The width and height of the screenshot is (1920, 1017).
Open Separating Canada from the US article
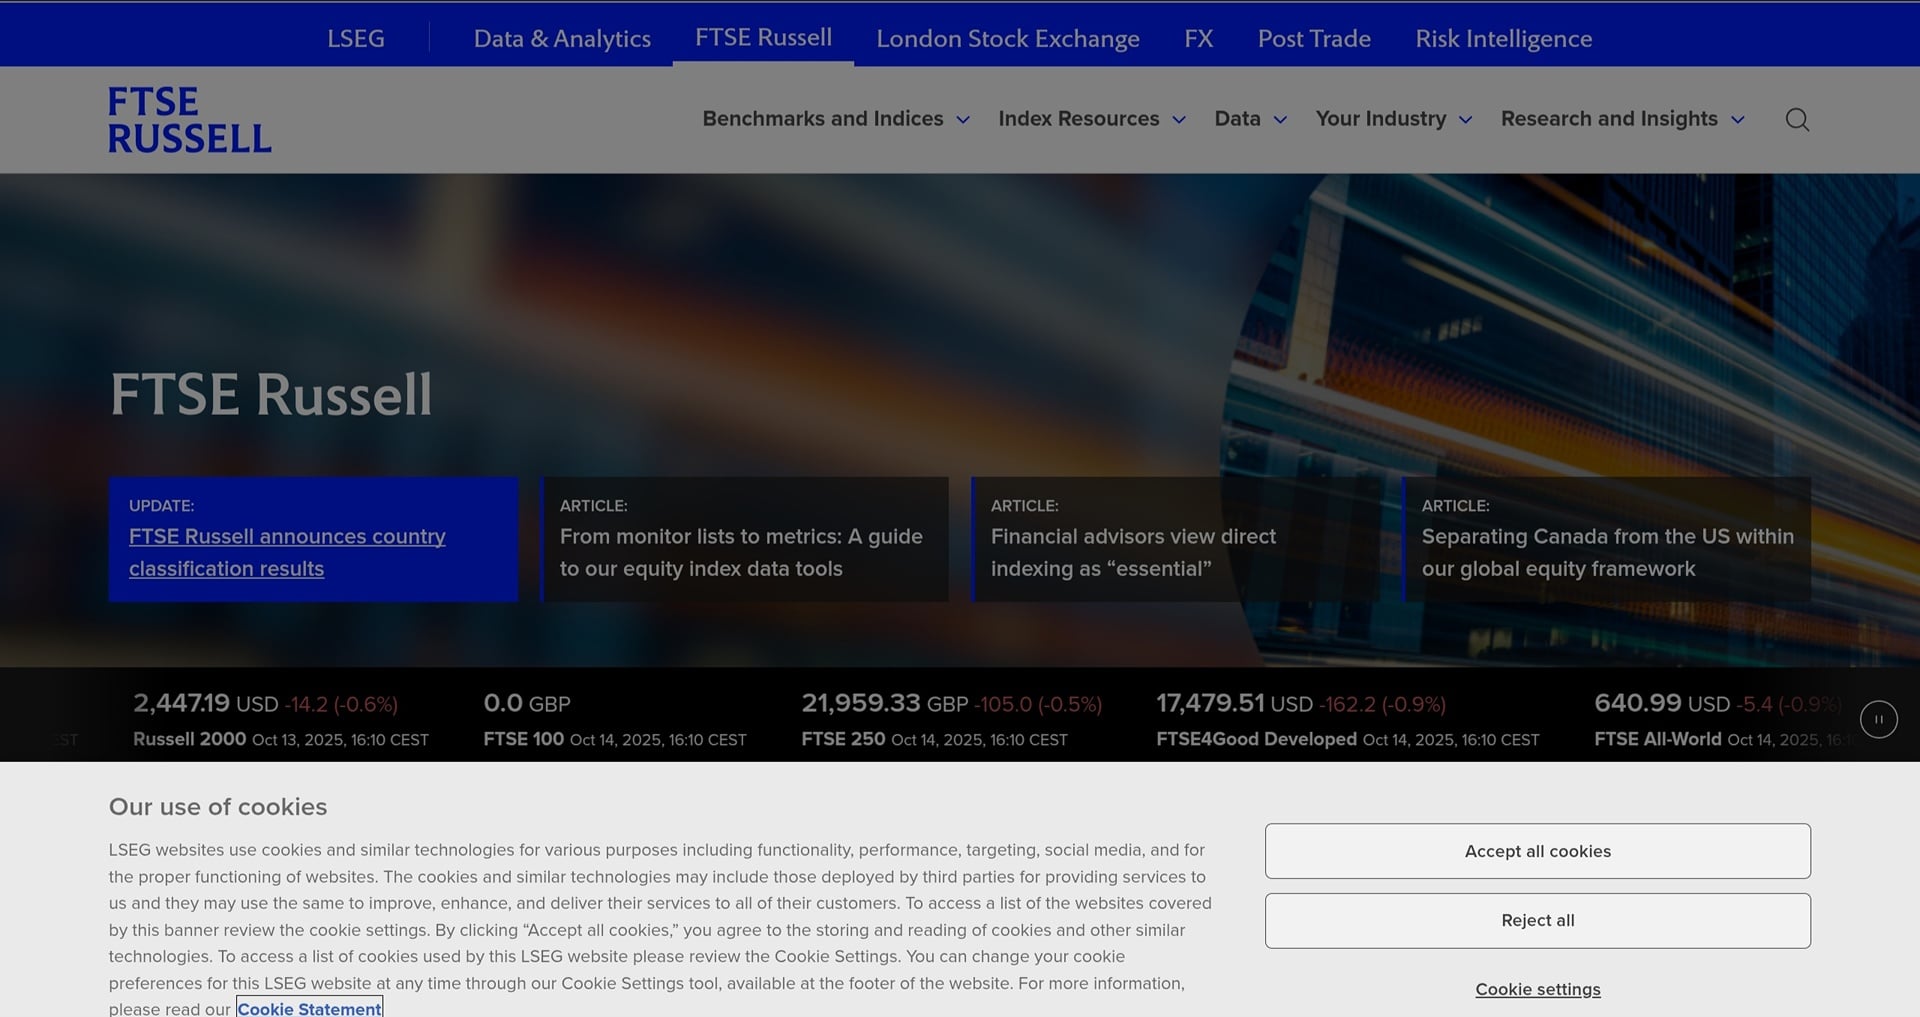point(1606,539)
